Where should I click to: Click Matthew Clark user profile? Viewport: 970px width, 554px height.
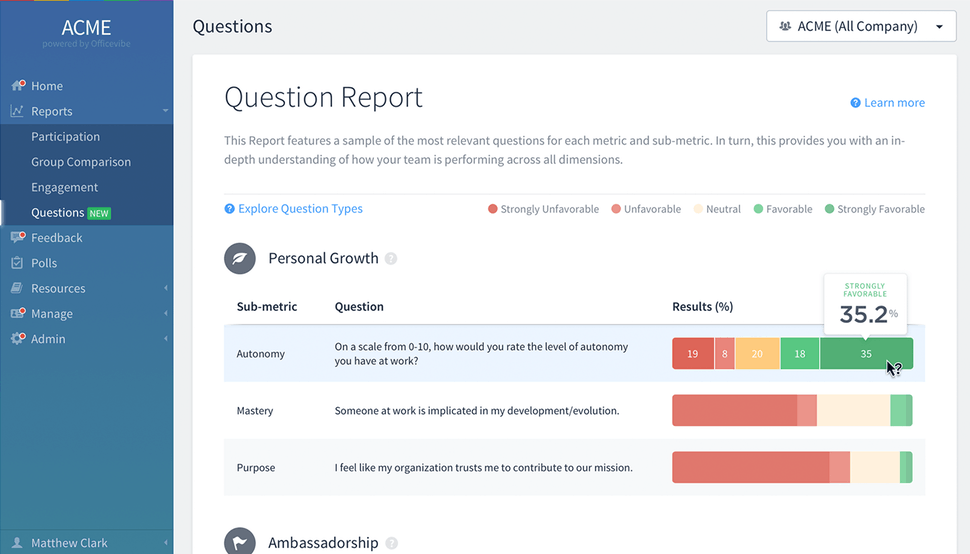pyautogui.click(x=68, y=543)
